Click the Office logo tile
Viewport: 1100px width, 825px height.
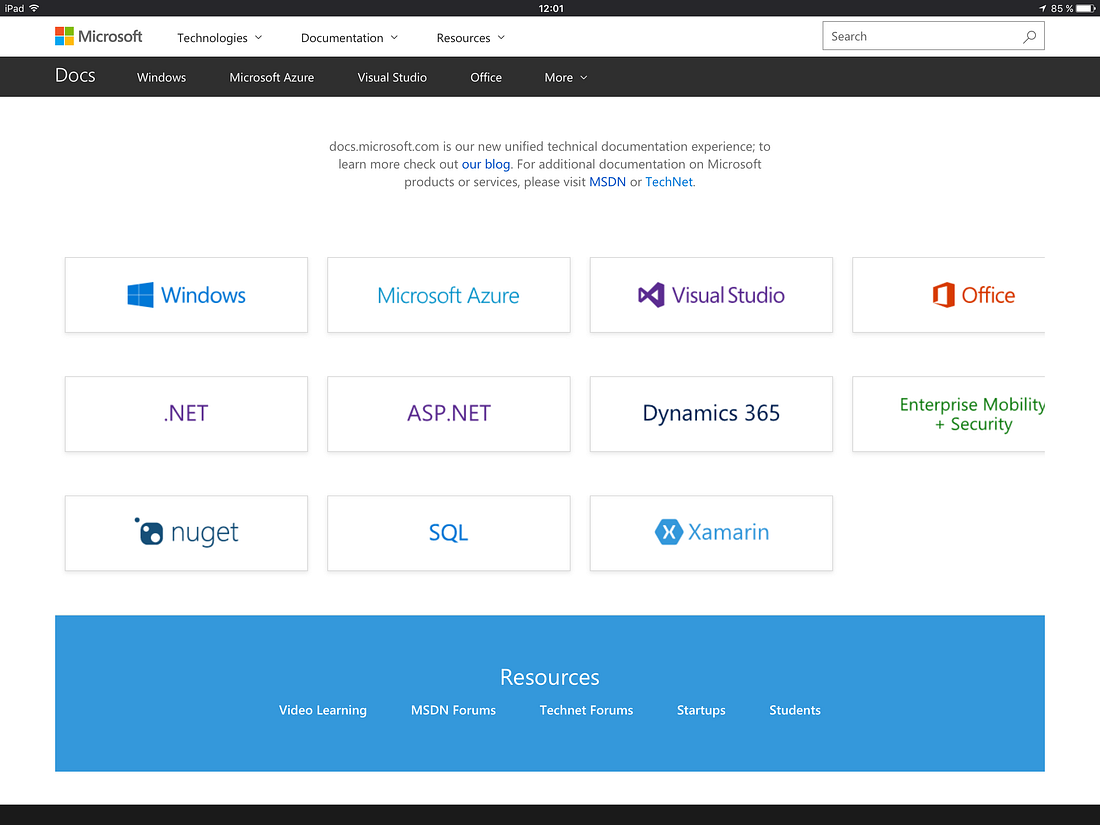(948, 295)
